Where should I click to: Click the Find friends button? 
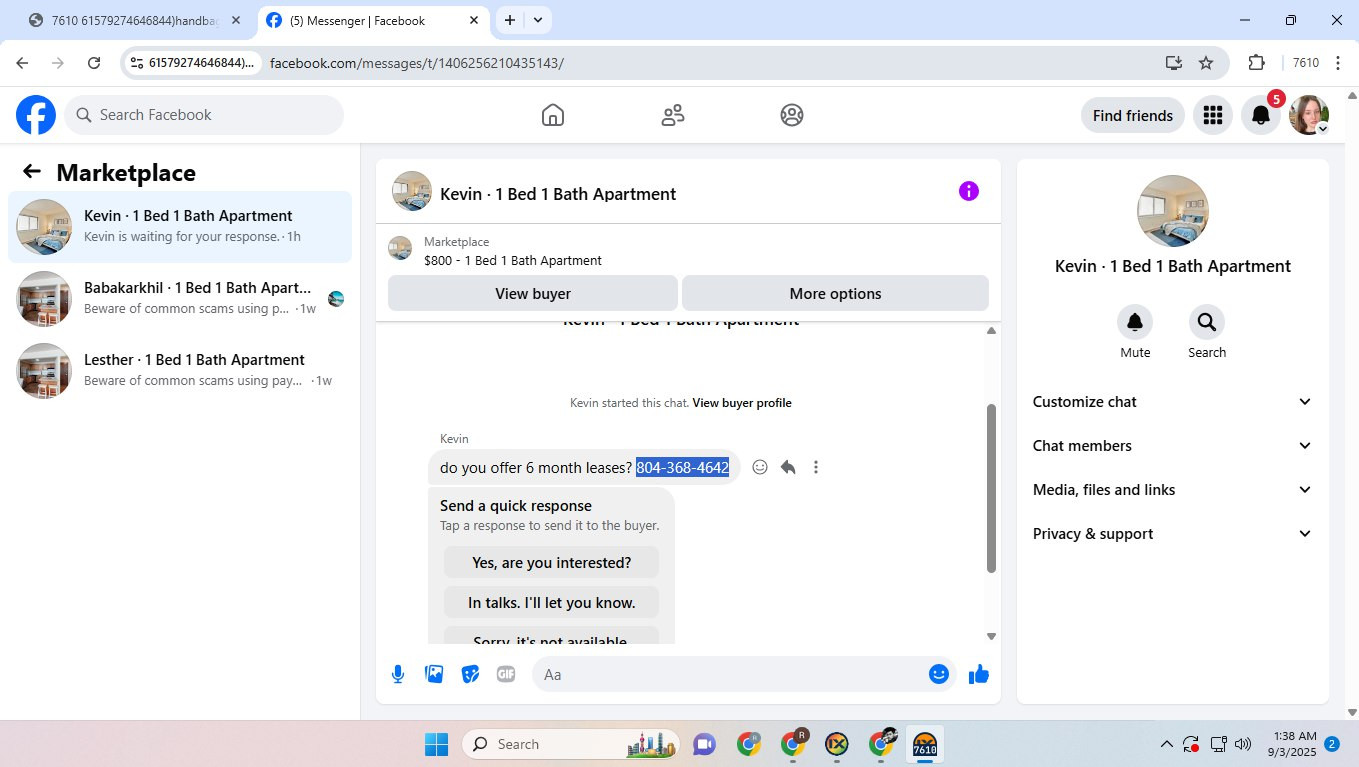click(1133, 116)
